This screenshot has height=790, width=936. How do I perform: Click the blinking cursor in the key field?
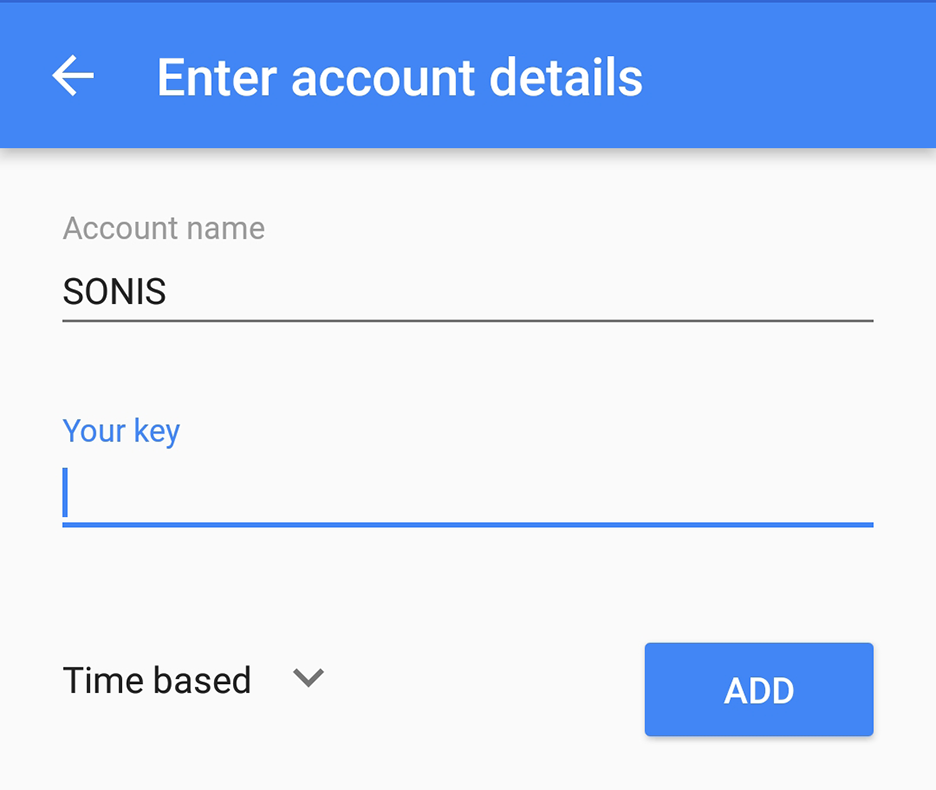tap(65, 493)
